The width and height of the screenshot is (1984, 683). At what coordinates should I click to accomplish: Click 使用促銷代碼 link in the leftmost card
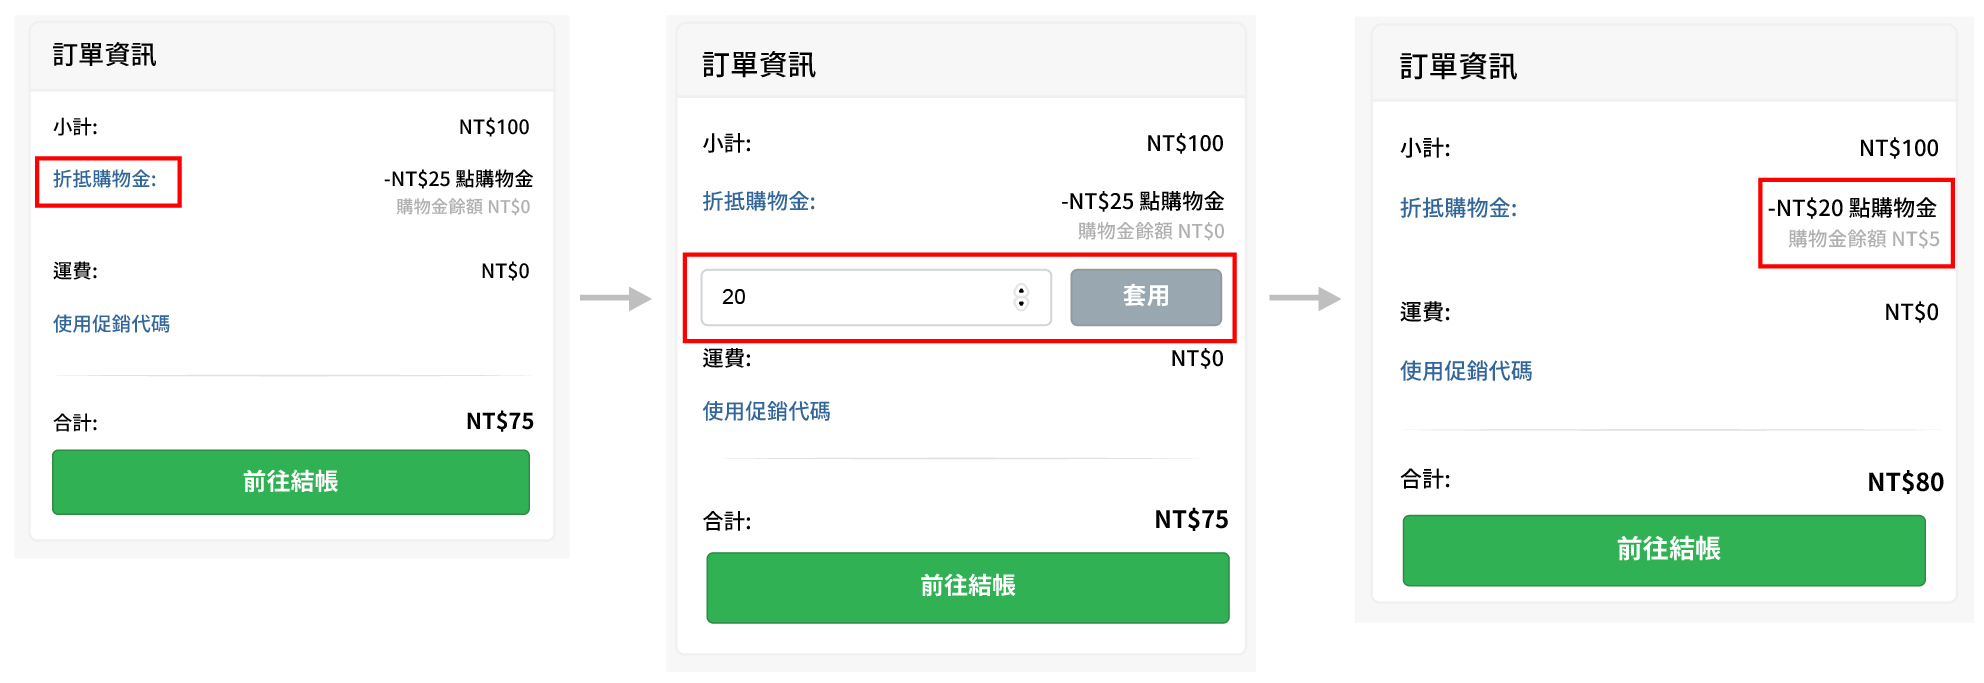pos(111,324)
